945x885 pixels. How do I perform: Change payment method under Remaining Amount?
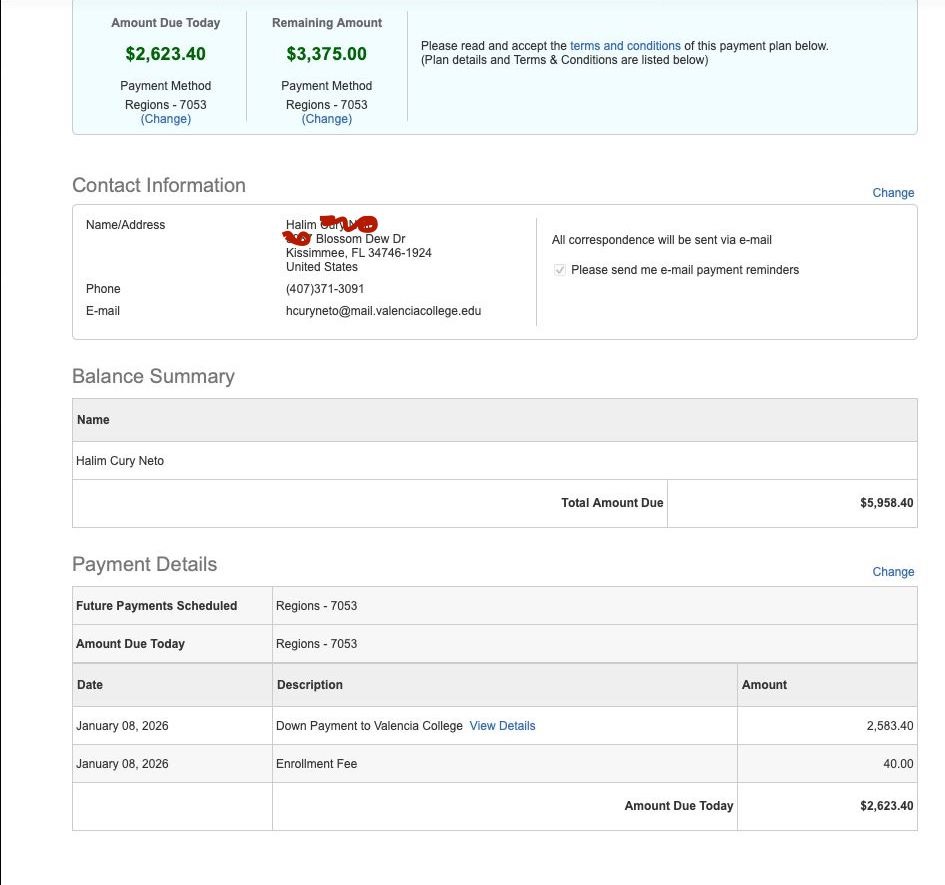pyautogui.click(x=326, y=119)
